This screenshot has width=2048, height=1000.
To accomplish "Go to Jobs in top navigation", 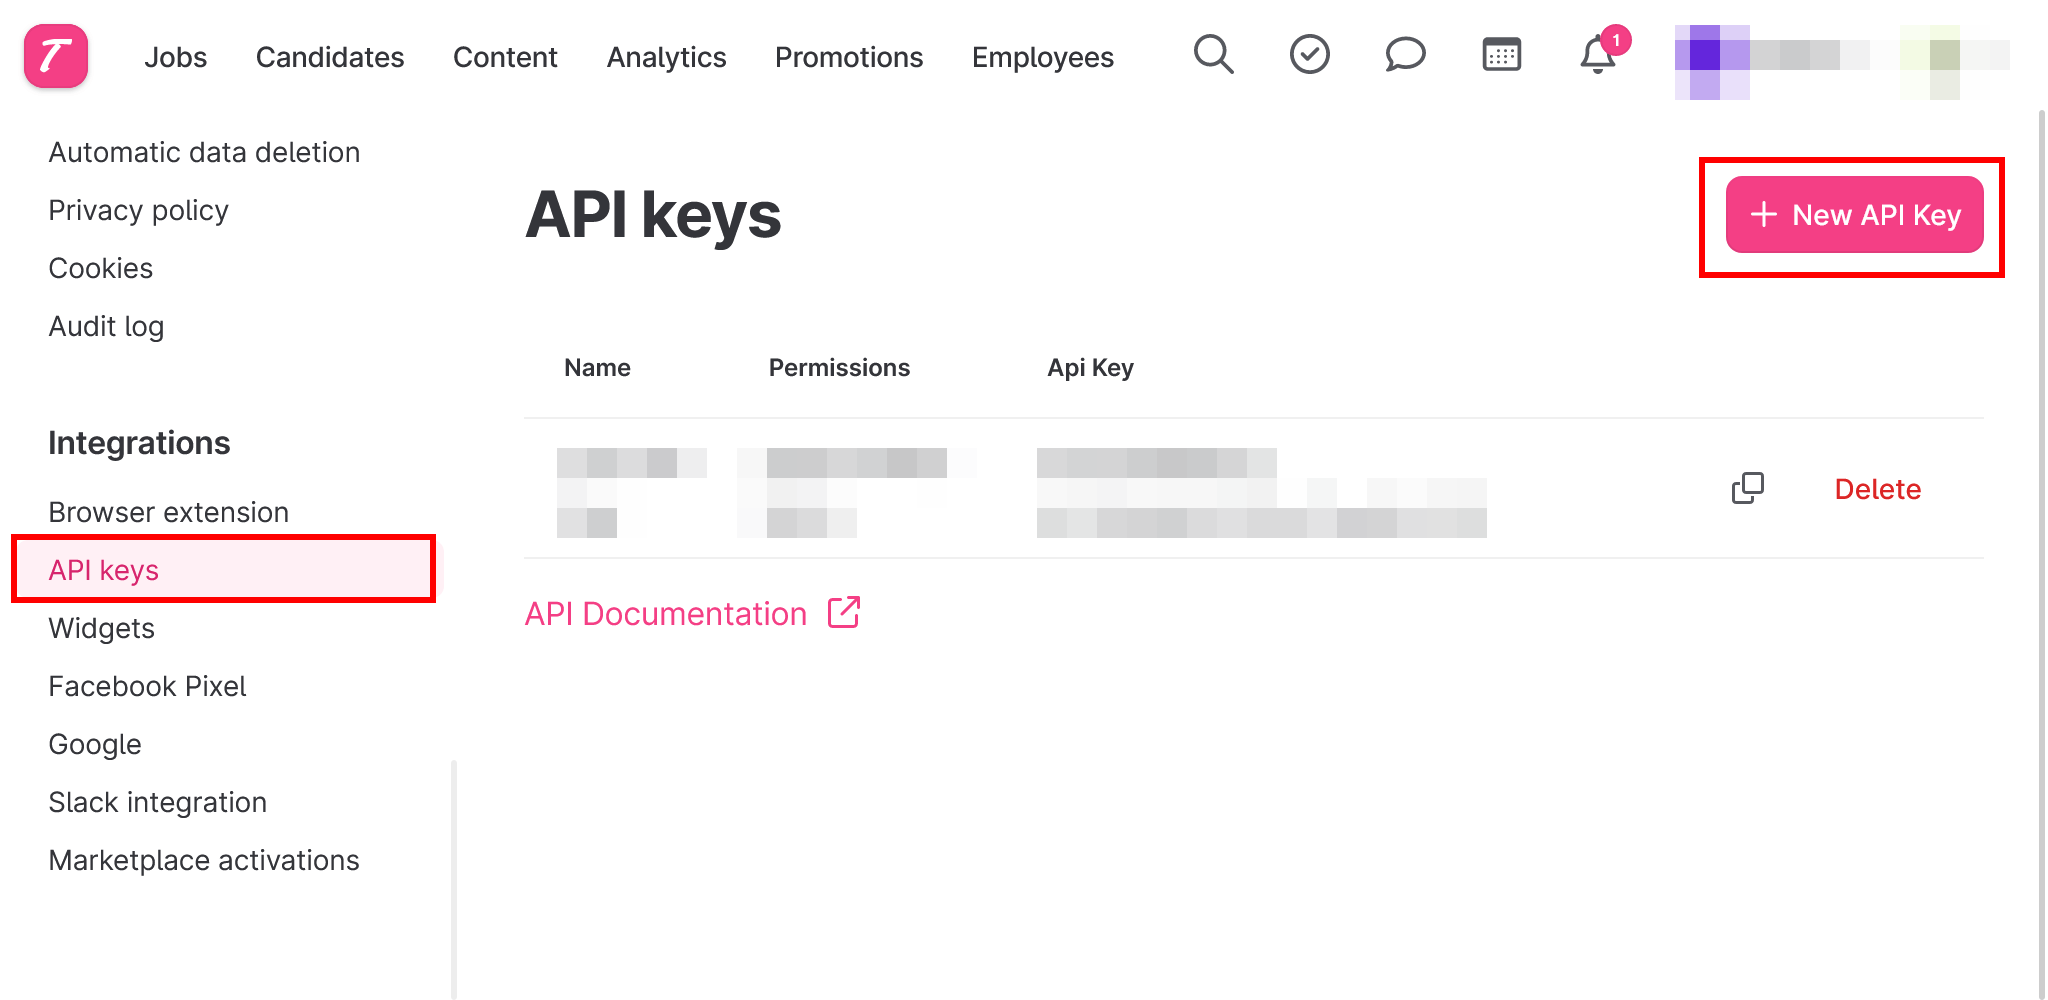I will point(176,57).
